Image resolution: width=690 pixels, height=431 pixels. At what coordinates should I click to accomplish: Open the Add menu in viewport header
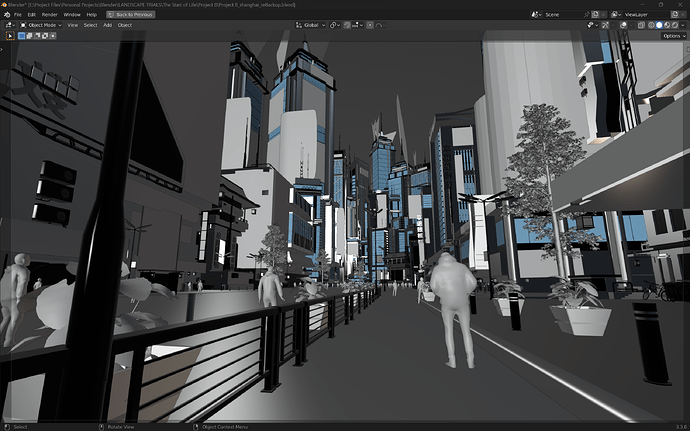[107, 25]
